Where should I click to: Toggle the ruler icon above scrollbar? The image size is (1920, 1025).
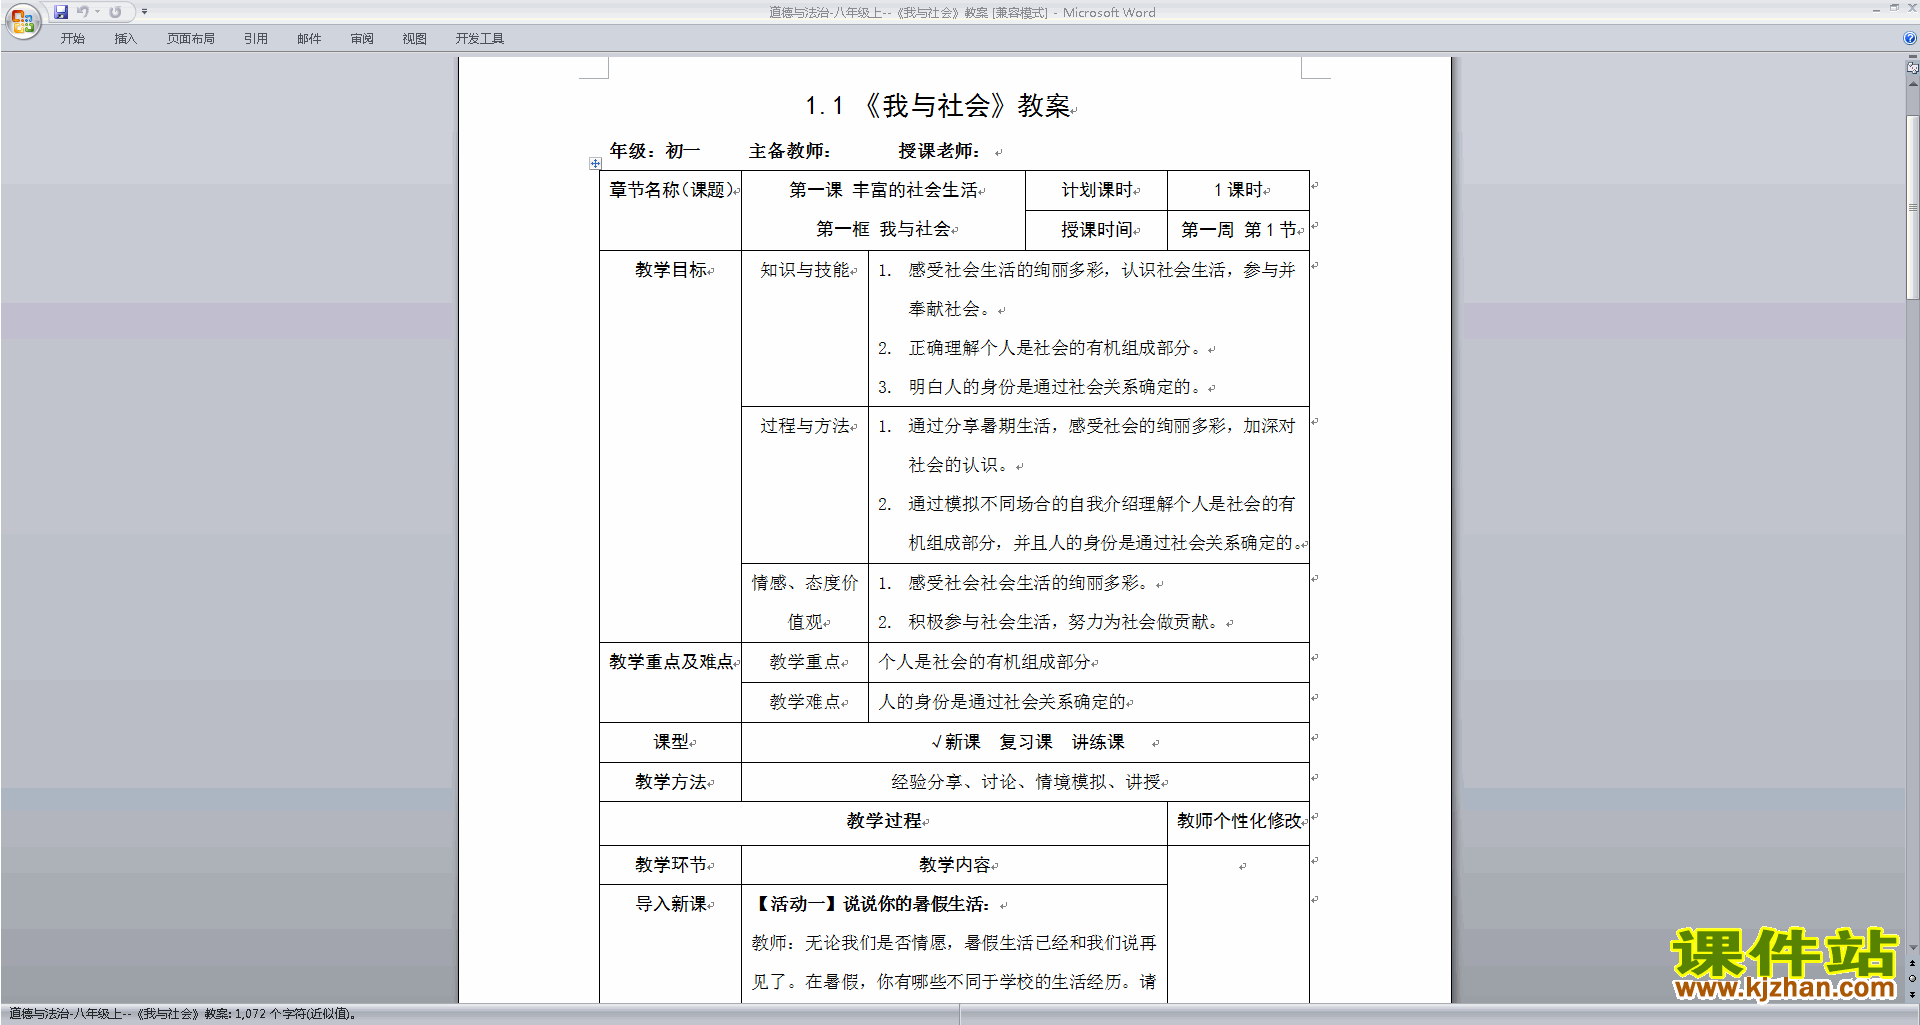point(1913,68)
